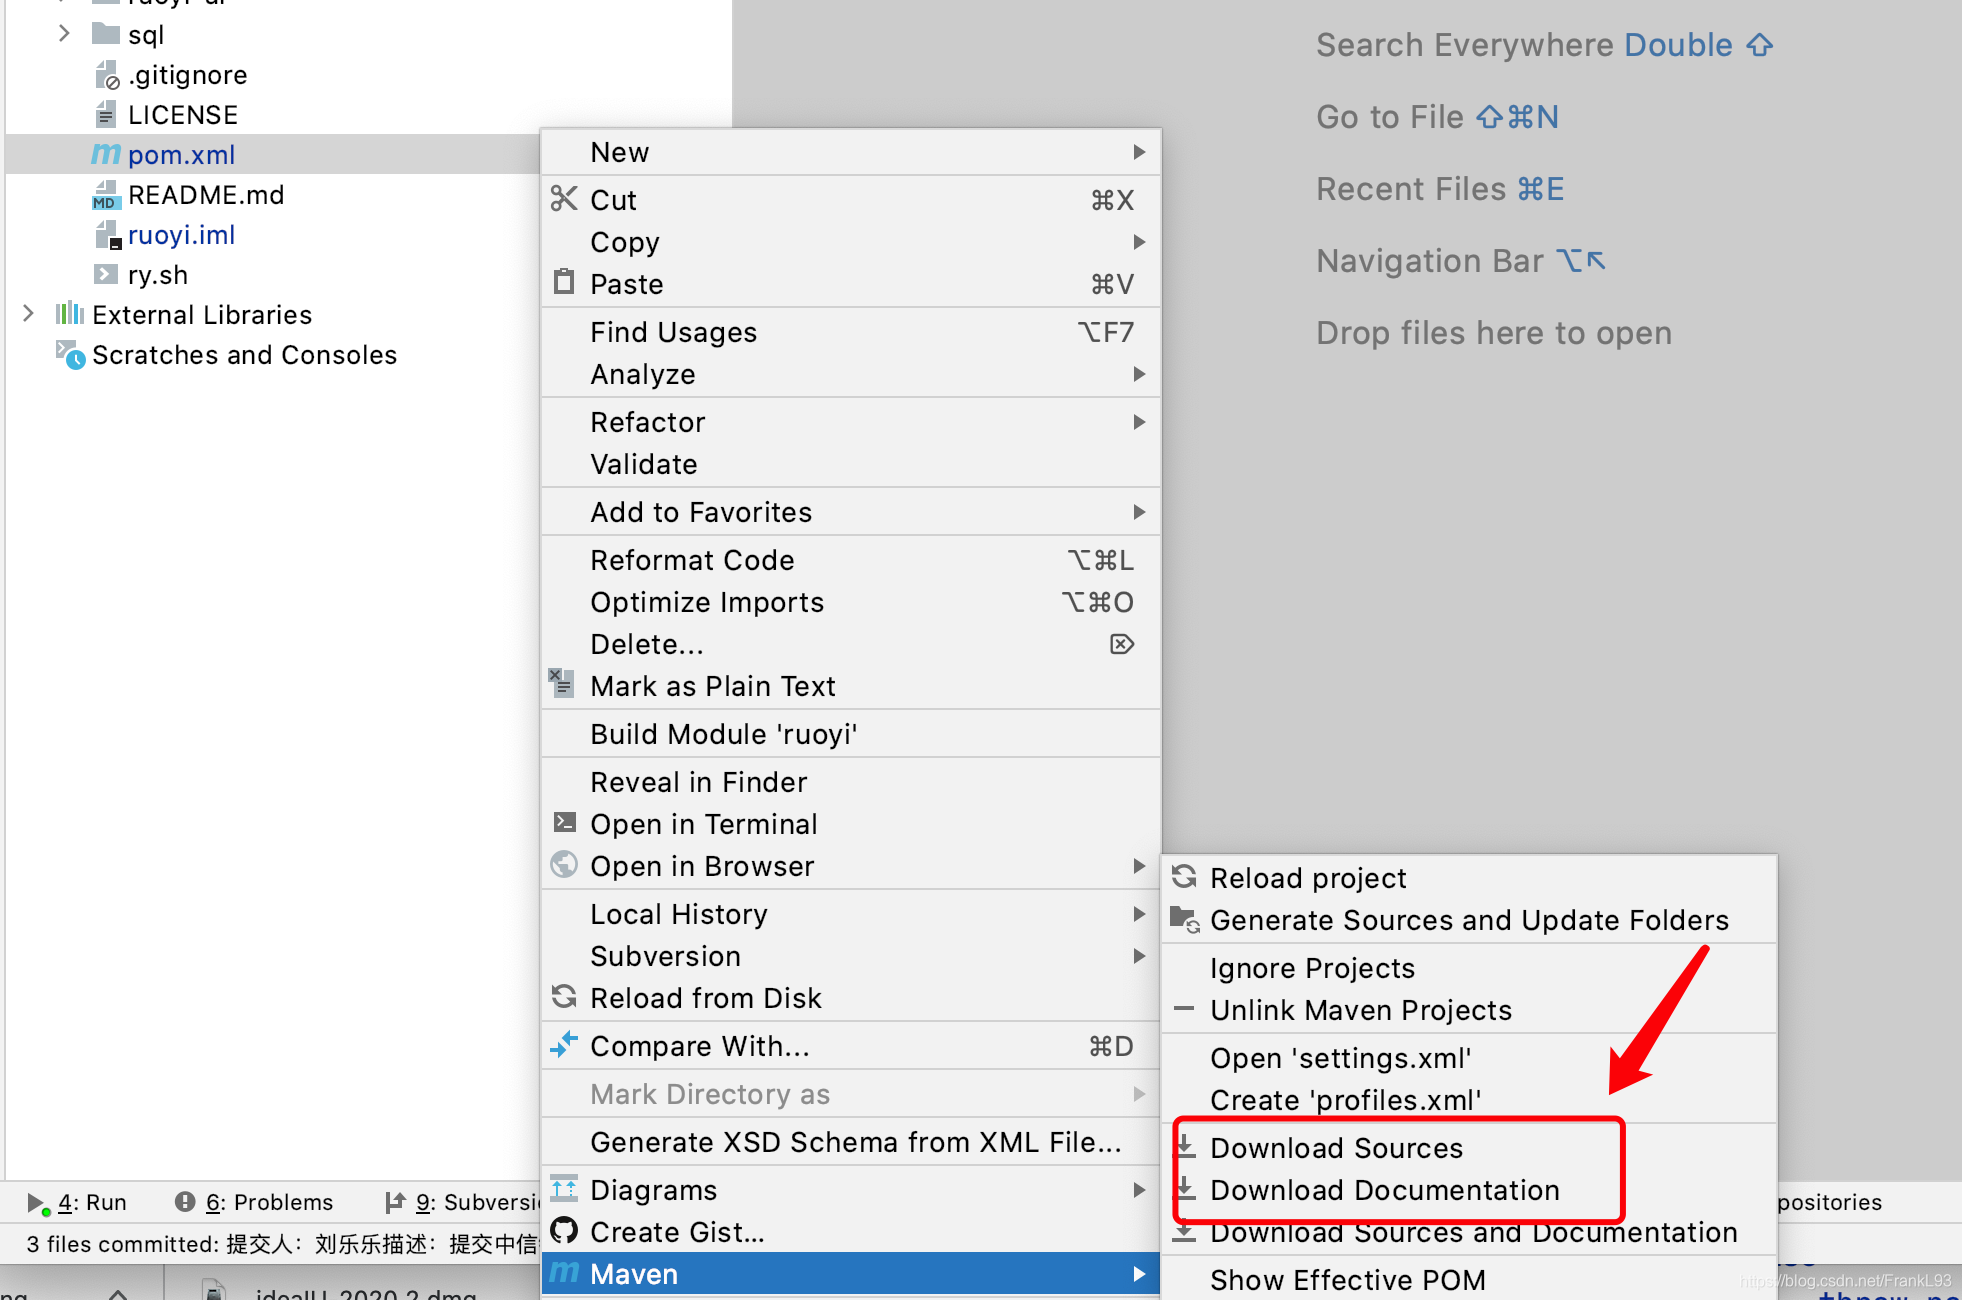Select Reveal in Finder

tap(851, 782)
